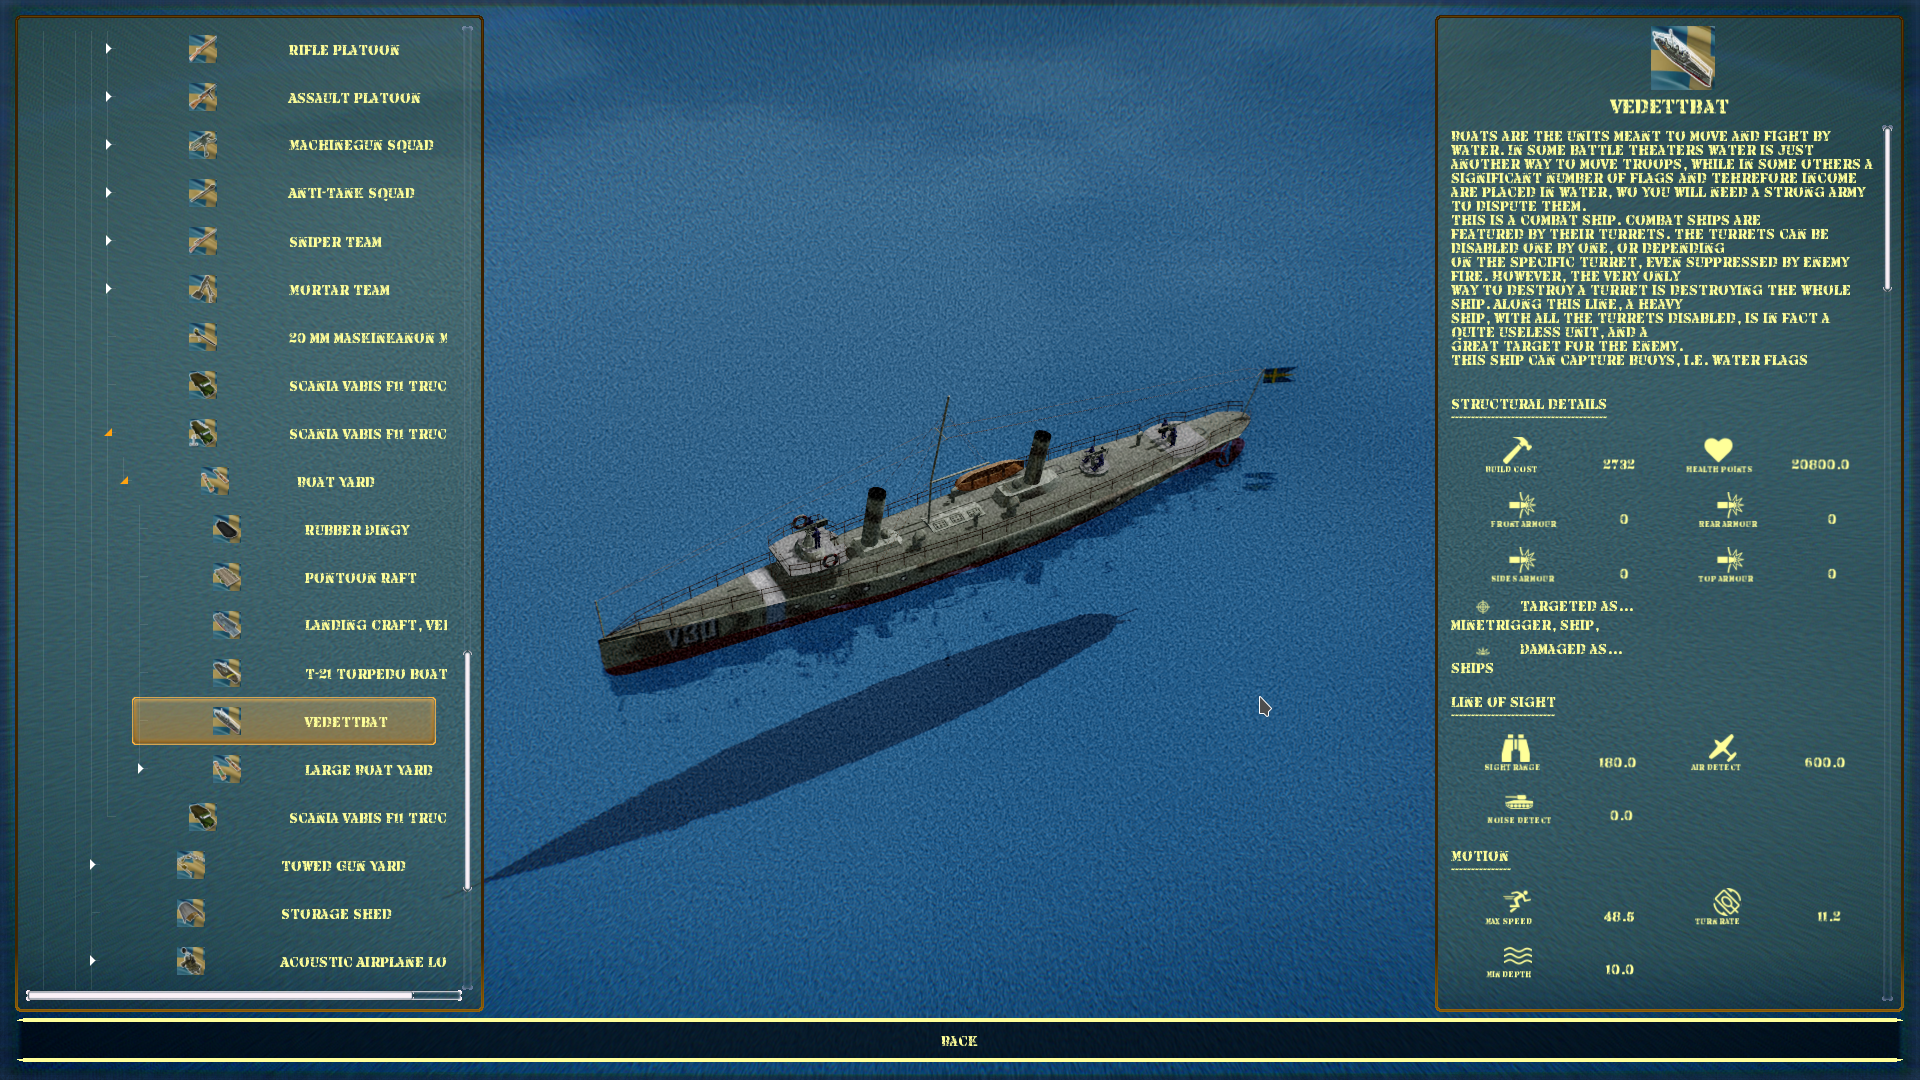The height and width of the screenshot is (1080, 1920).
Task: Click the Top Armour icon
Action: pos(1729,560)
